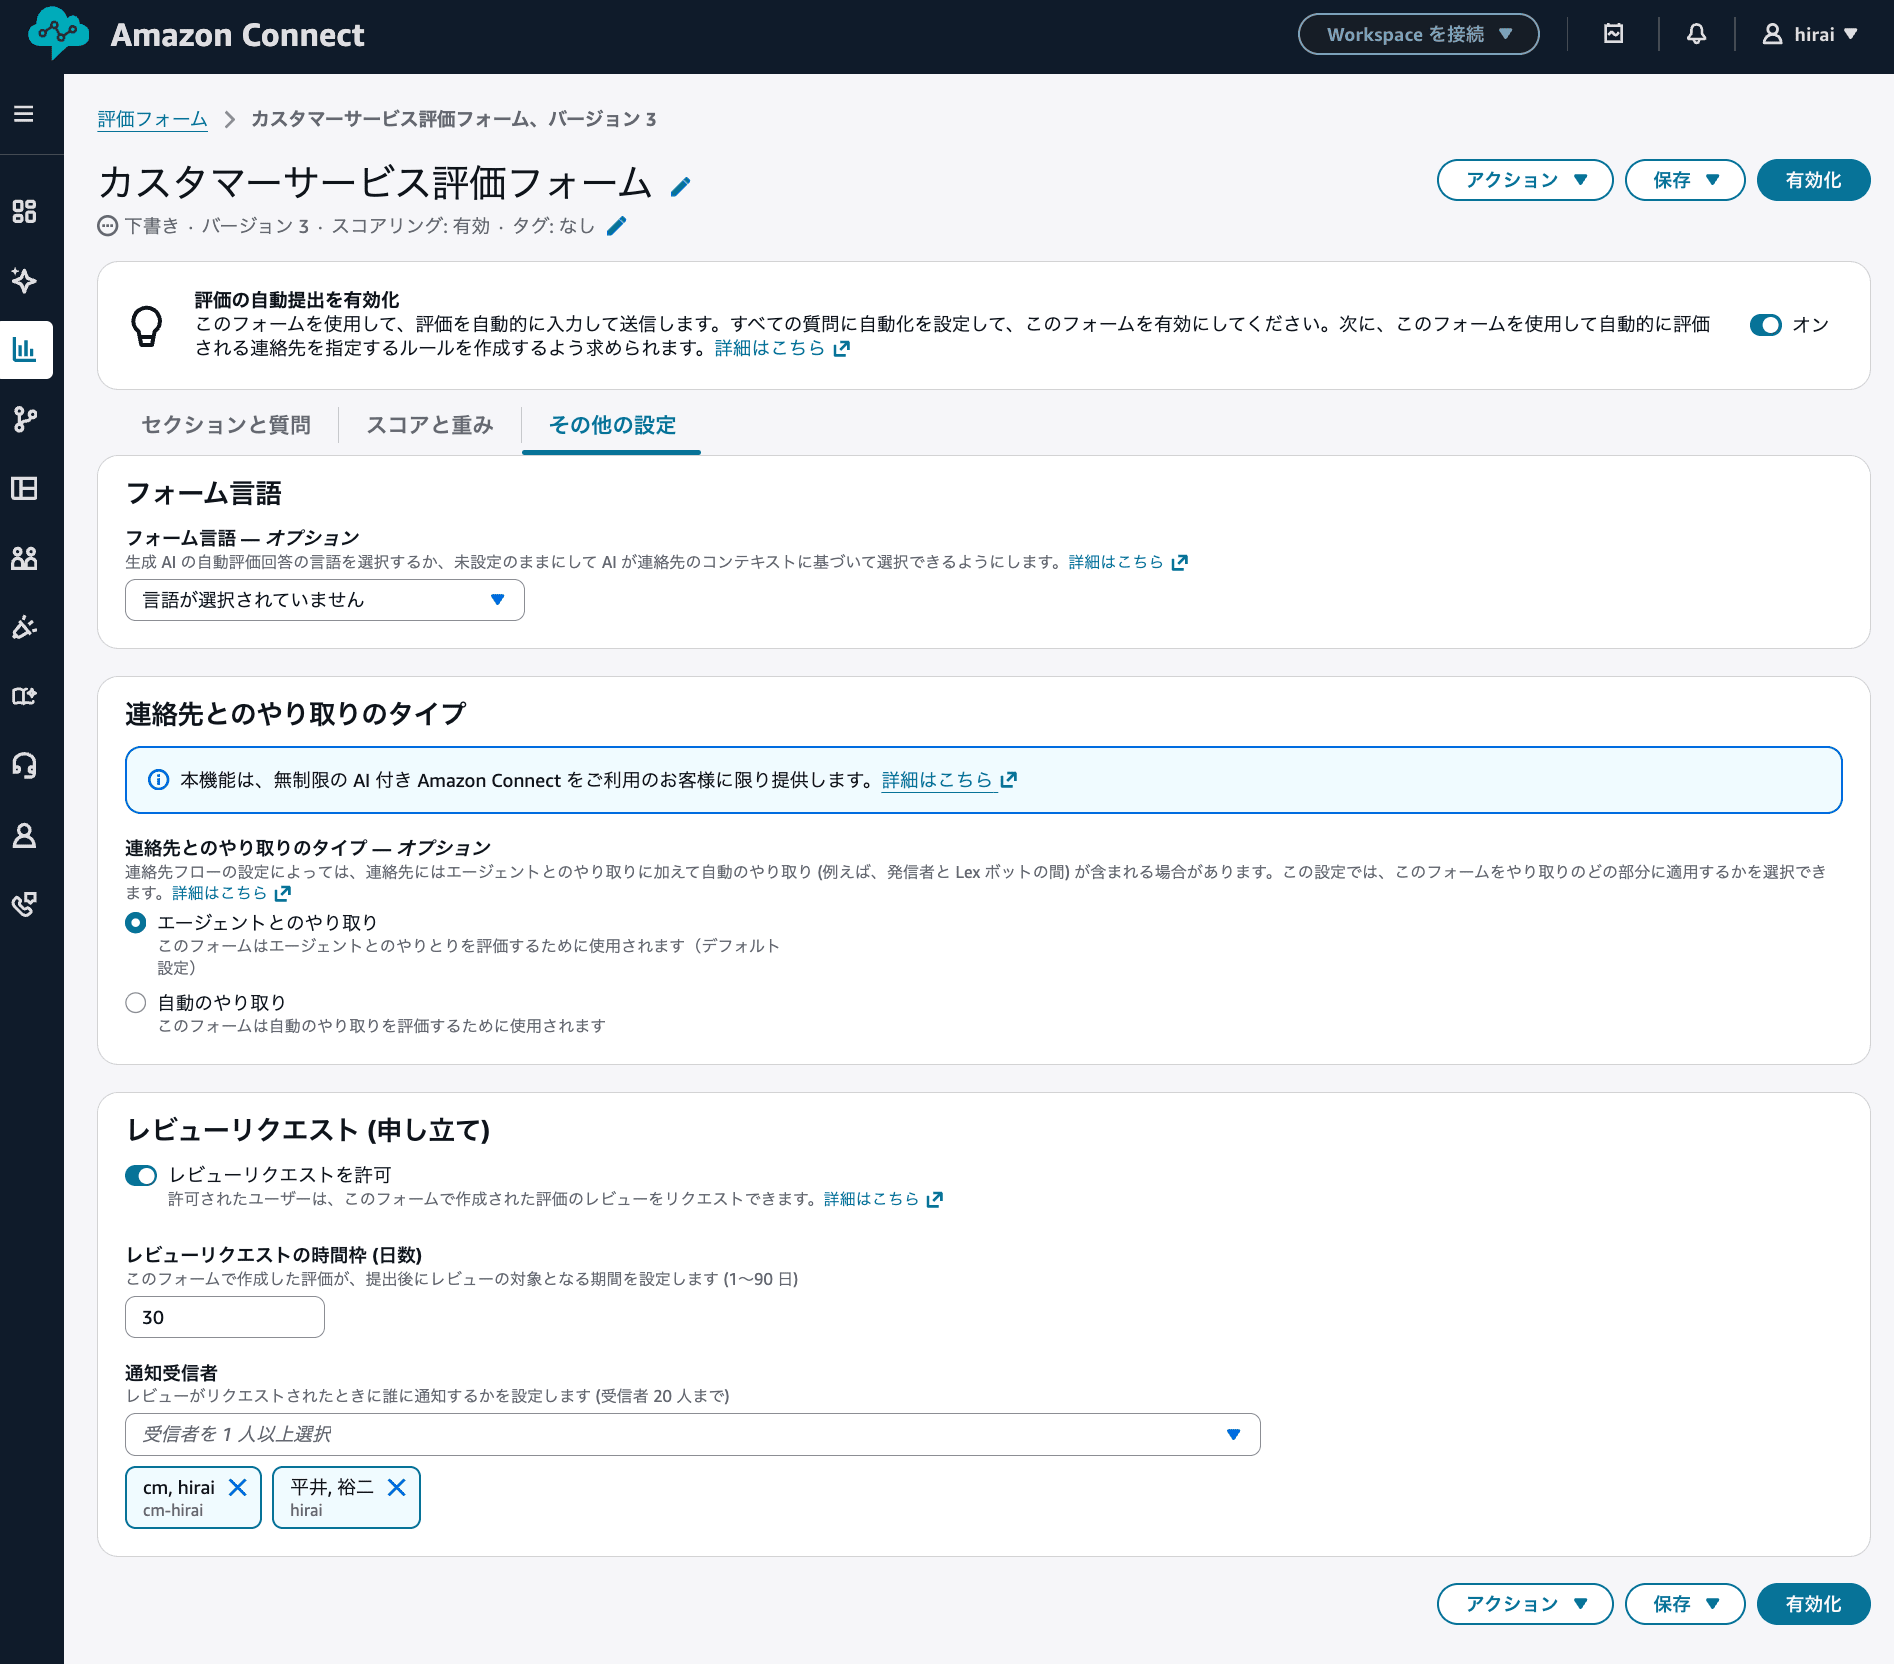Switch to the スコアと重み tab
This screenshot has height=1664, width=1894.
coord(430,425)
